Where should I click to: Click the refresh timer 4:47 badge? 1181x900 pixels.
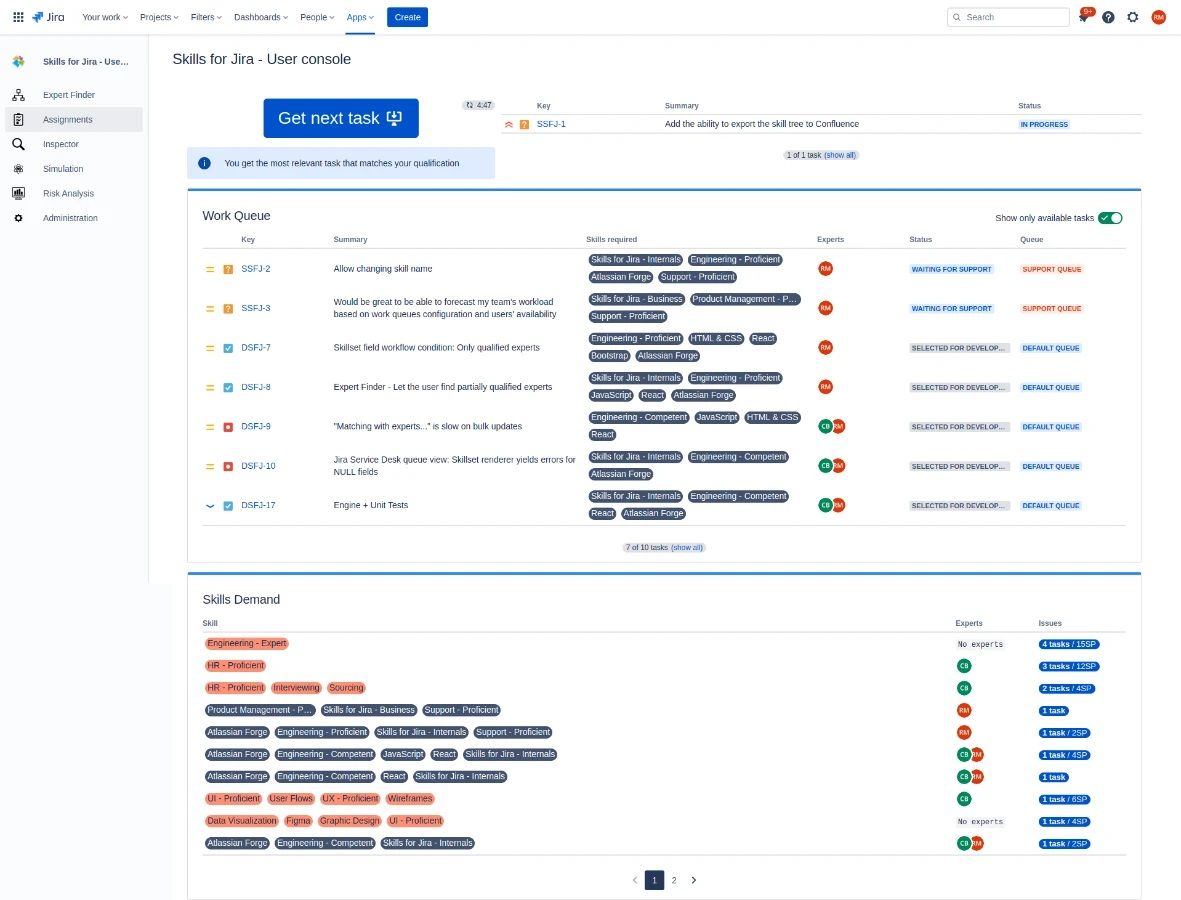pyautogui.click(x=478, y=105)
